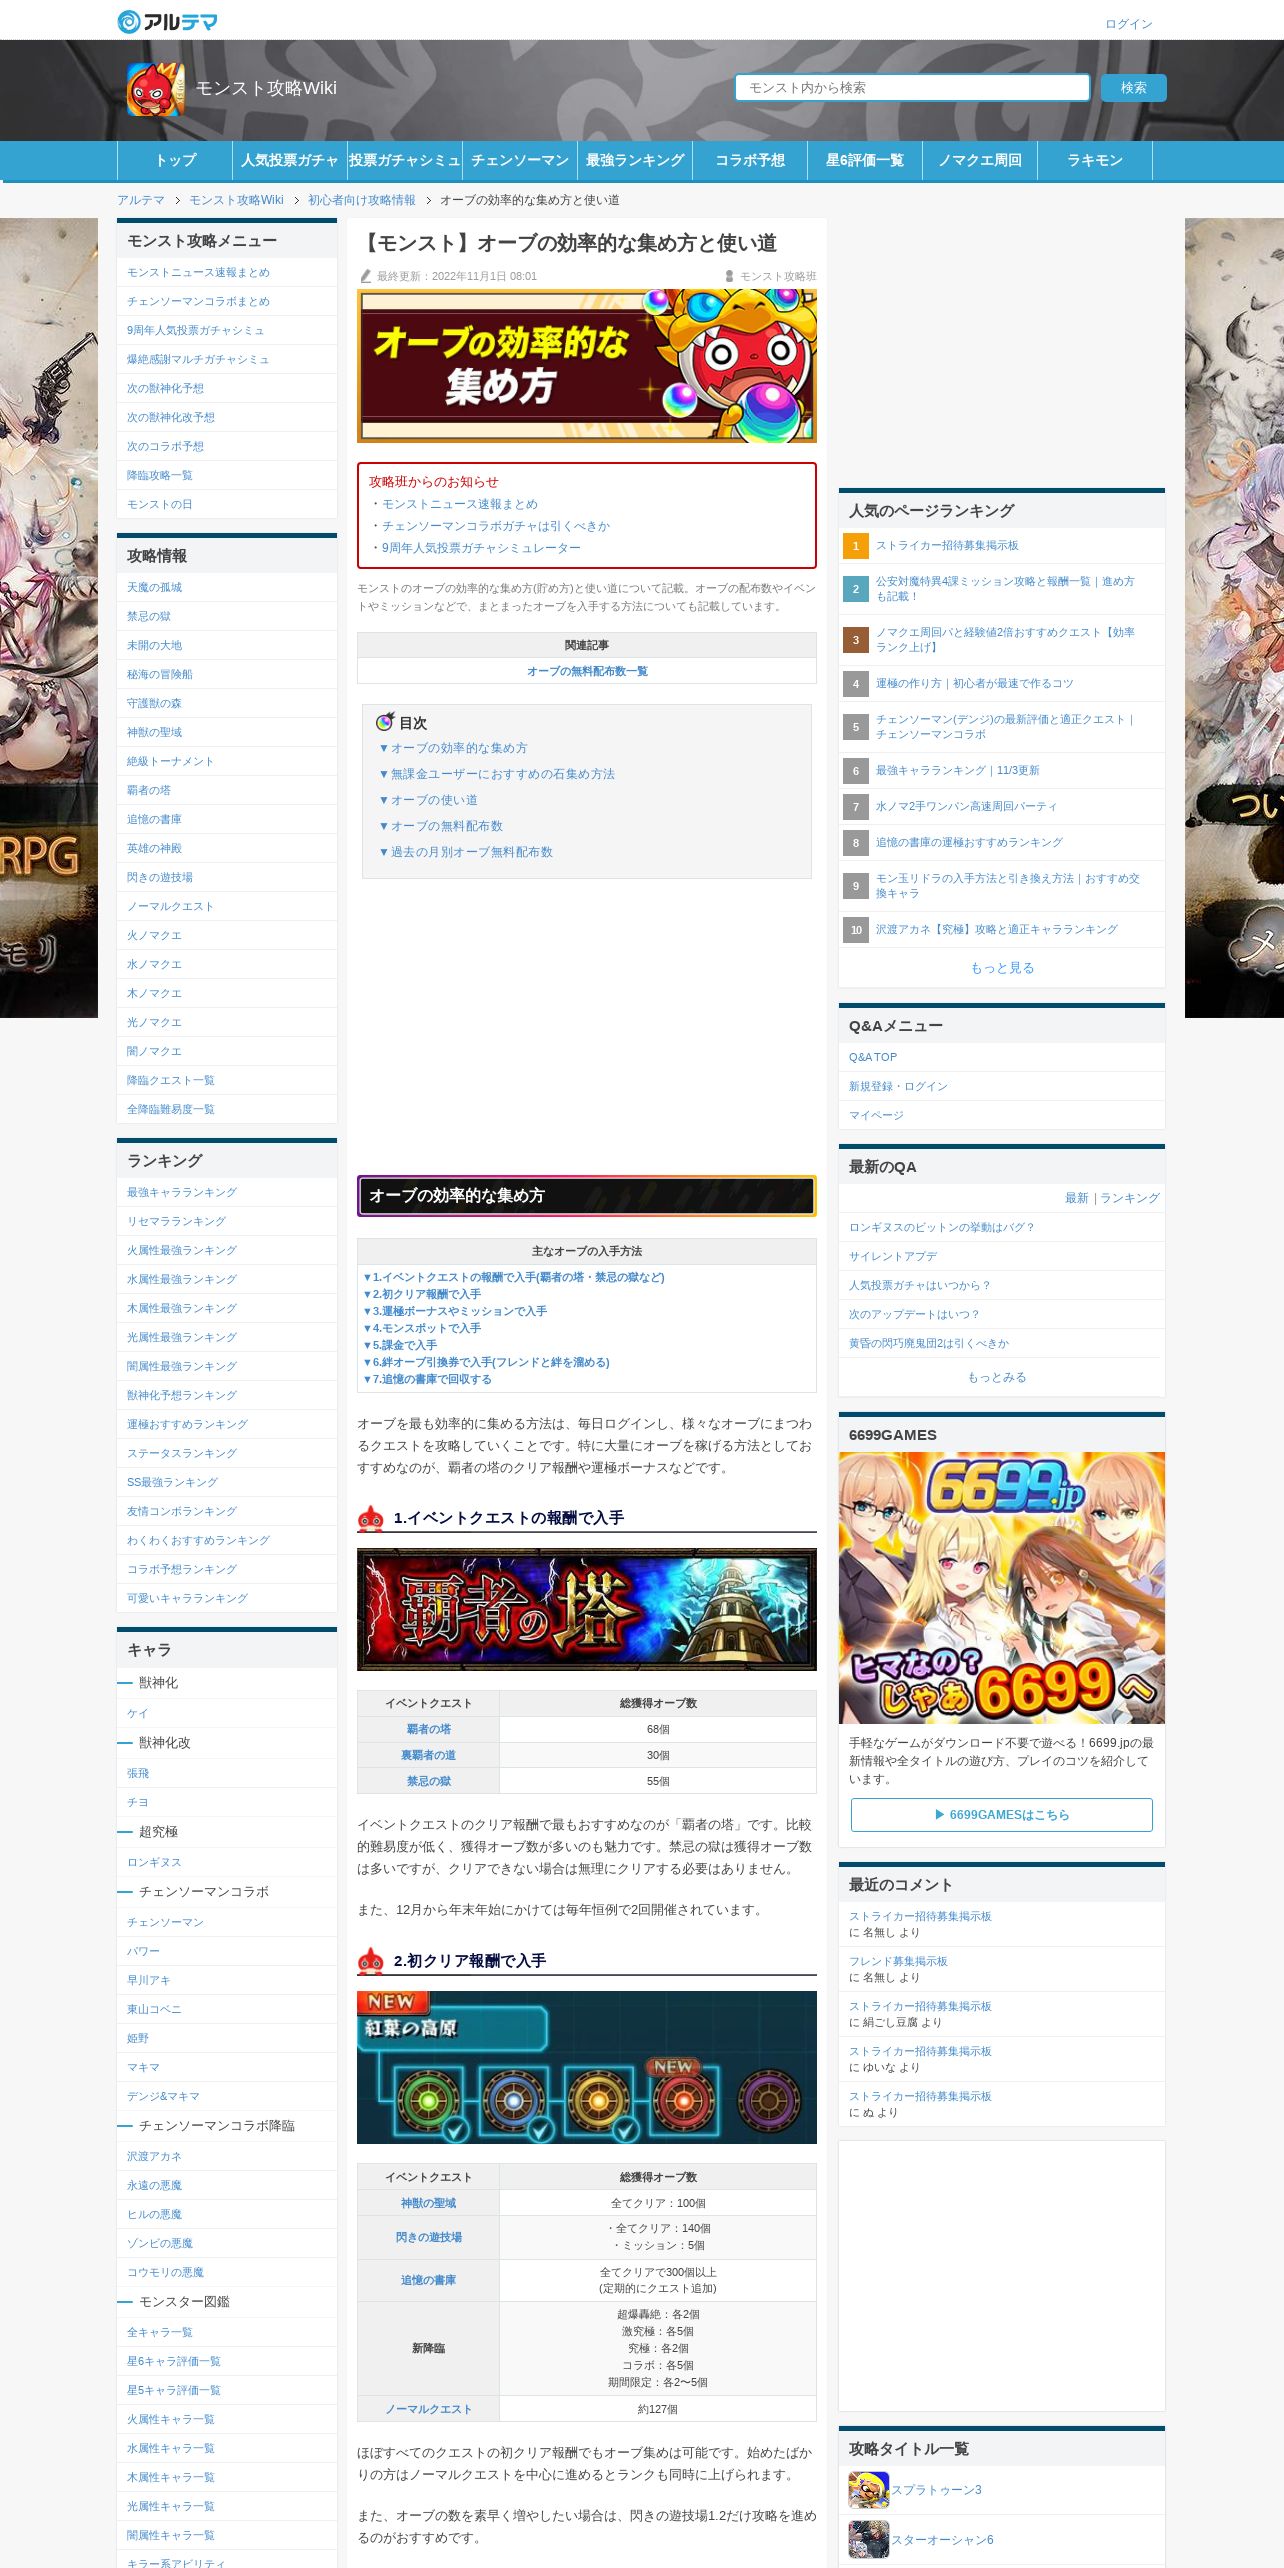This screenshot has width=1284, height=2568.
Task: Open リセマラランキング sidebar link
Action: click(176, 1222)
